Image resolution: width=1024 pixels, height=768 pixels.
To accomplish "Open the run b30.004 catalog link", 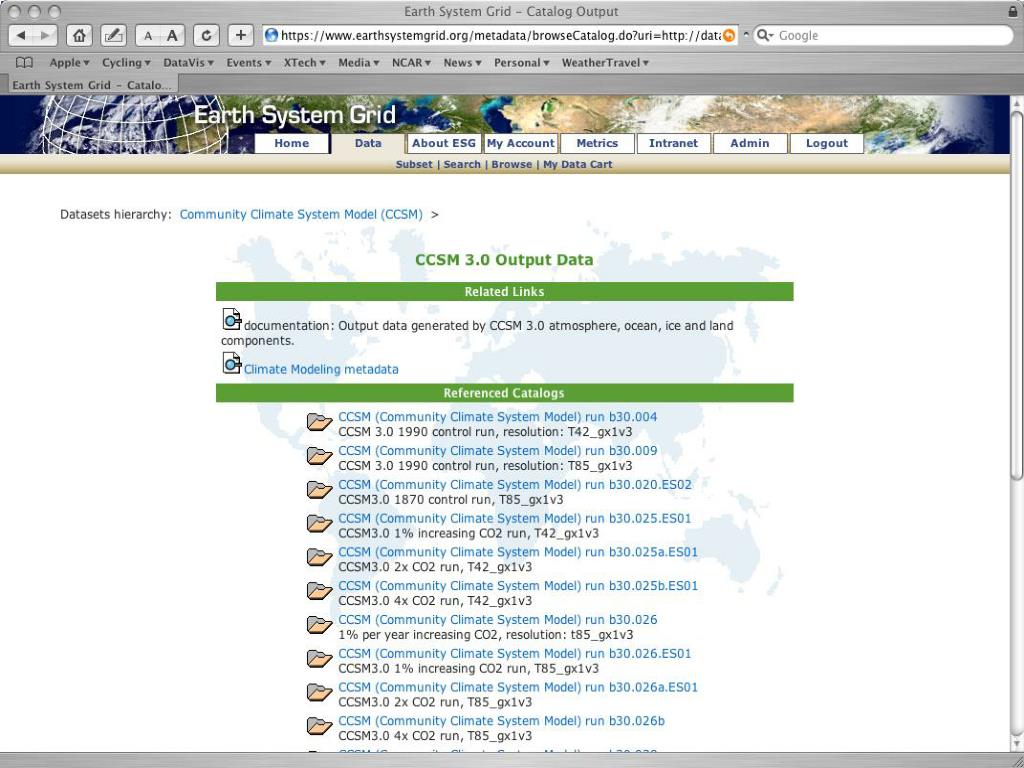I will click(498, 417).
